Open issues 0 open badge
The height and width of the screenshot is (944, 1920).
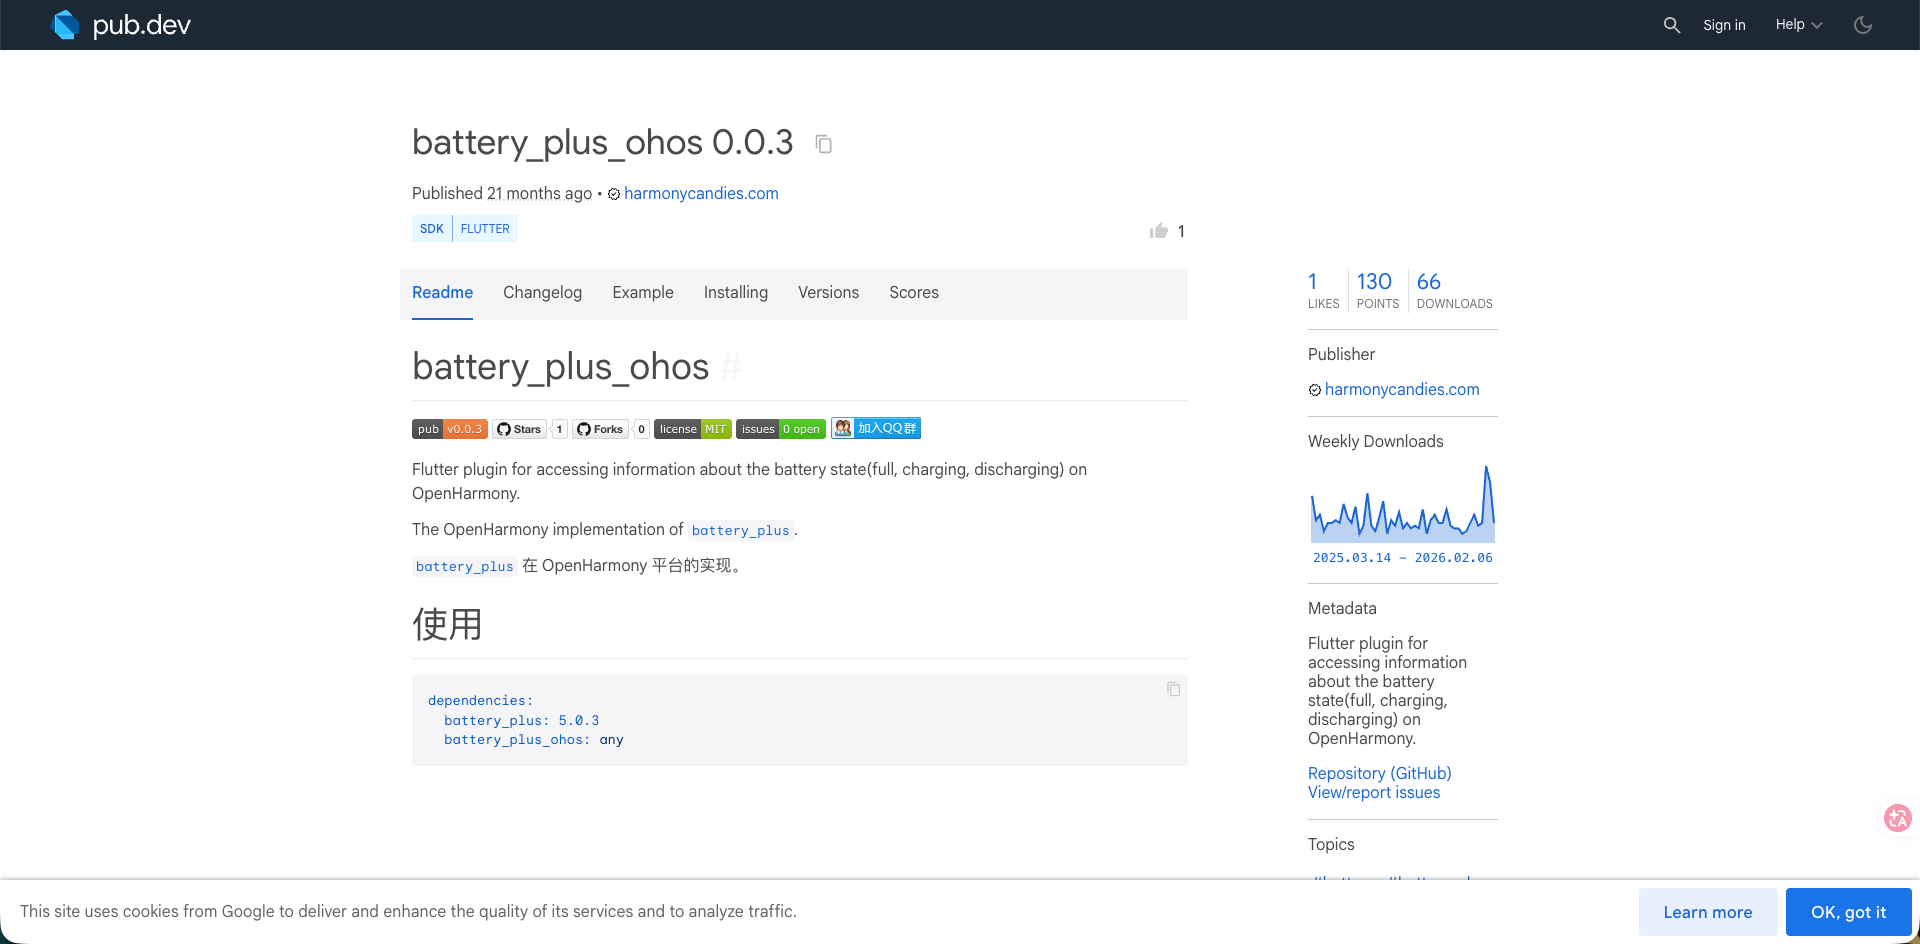pos(781,429)
